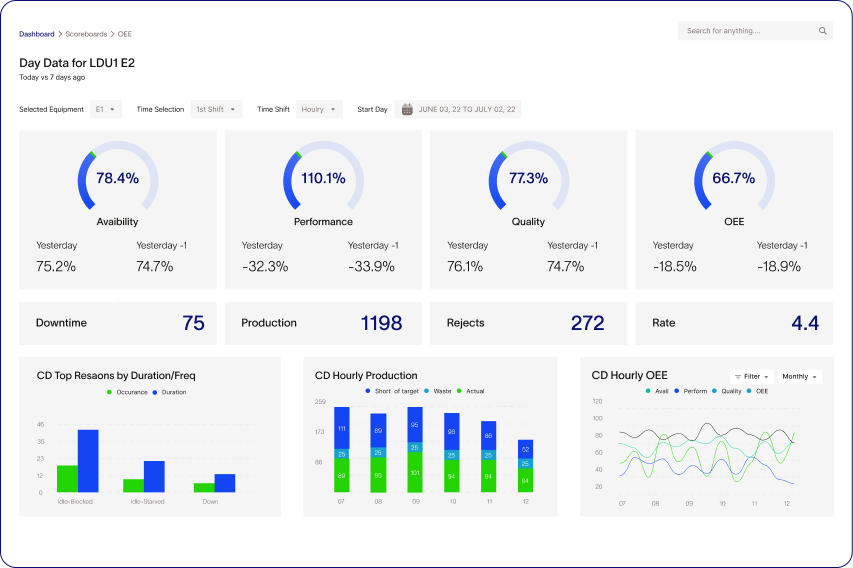Expand the 1st Shift time selection dropdown
853x568 pixels.
point(216,109)
